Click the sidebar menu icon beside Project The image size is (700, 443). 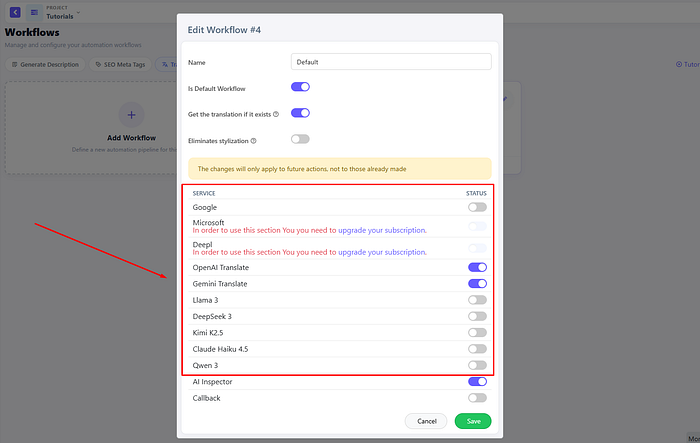[x=34, y=12]
